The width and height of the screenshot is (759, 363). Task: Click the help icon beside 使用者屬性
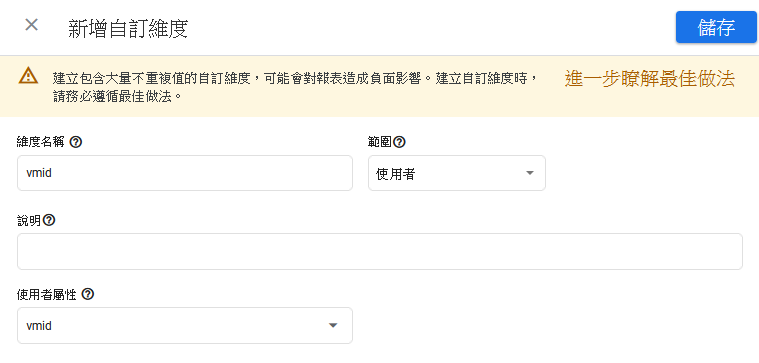pyautogui.click(x=88, y=294)
